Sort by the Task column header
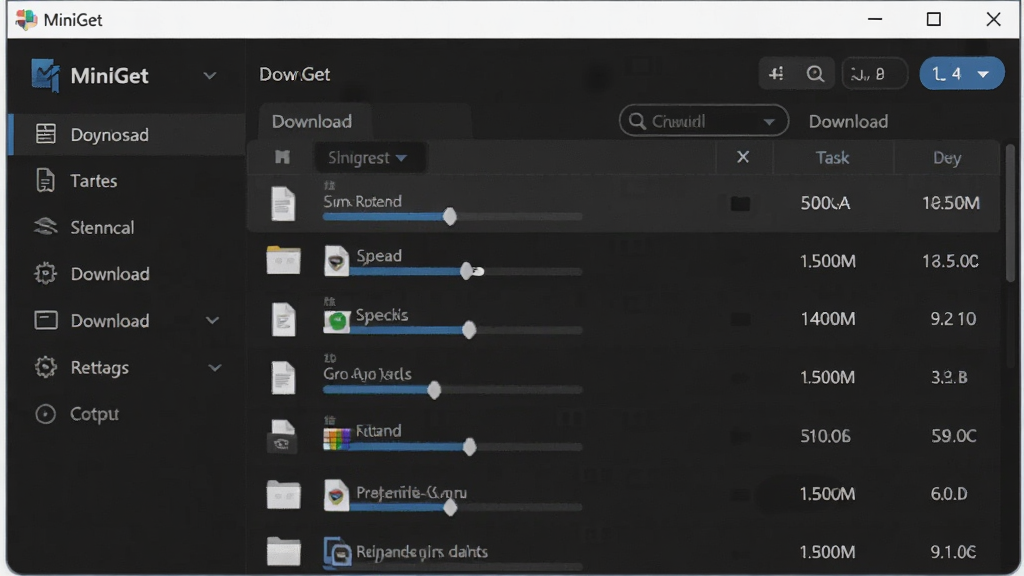1024x576 pixels. click(x=833, y=157)
